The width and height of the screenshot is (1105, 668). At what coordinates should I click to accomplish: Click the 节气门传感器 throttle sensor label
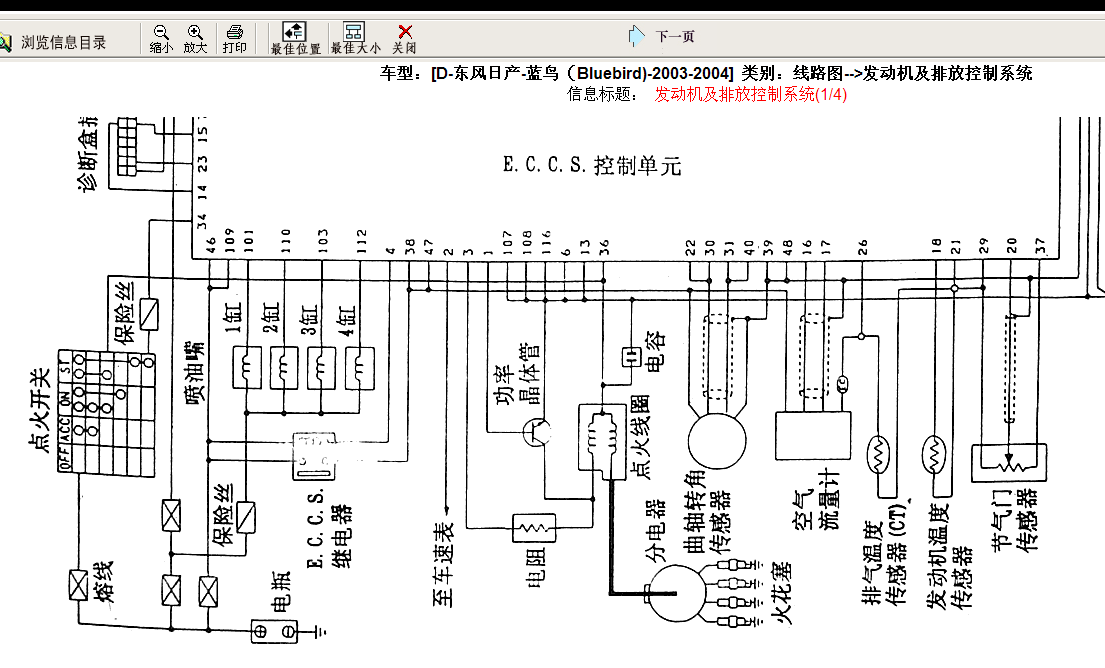point(1015,520)
